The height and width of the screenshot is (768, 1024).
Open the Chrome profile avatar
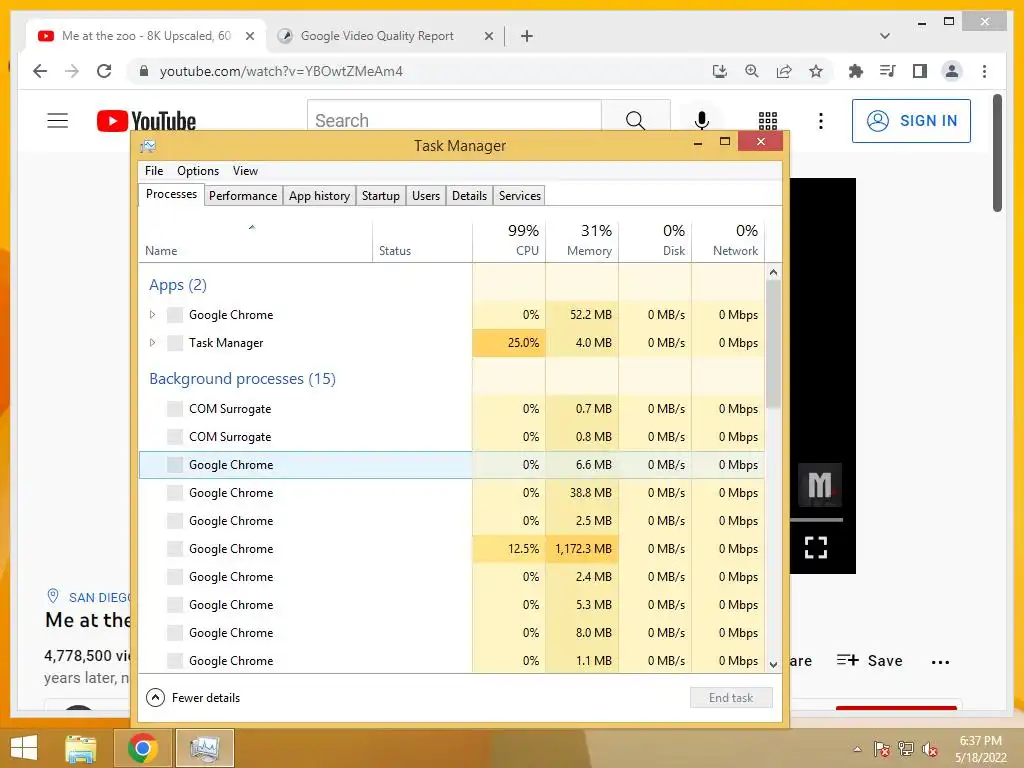[952, 71]
